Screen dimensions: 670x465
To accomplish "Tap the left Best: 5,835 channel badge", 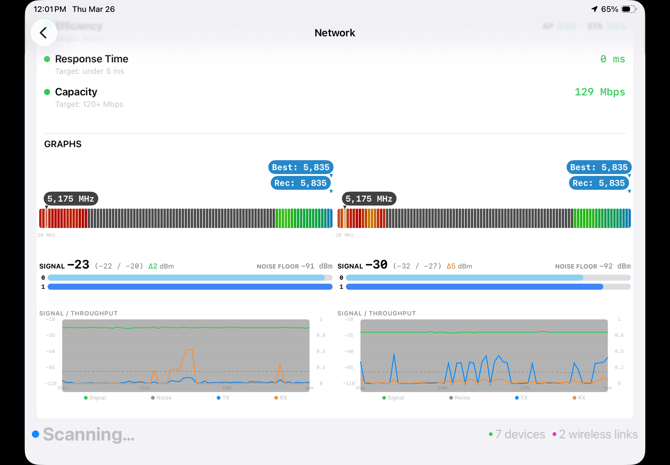I will pos(300,167).
